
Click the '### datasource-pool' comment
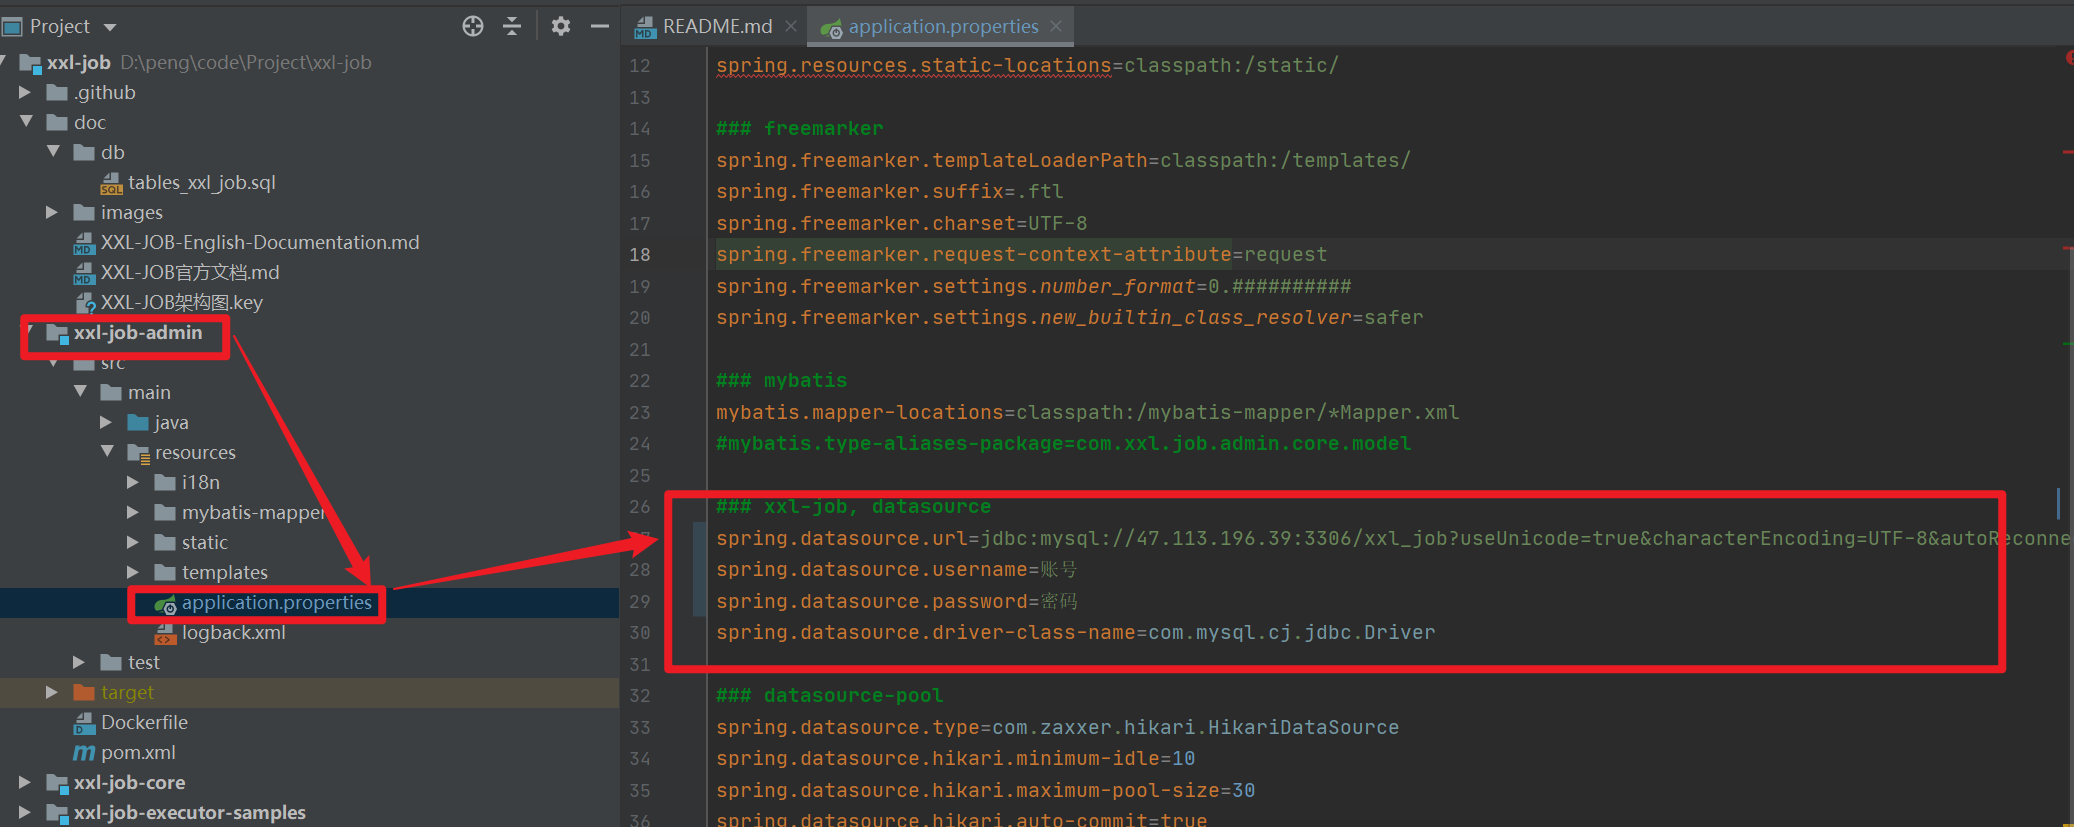coord(829,695)
